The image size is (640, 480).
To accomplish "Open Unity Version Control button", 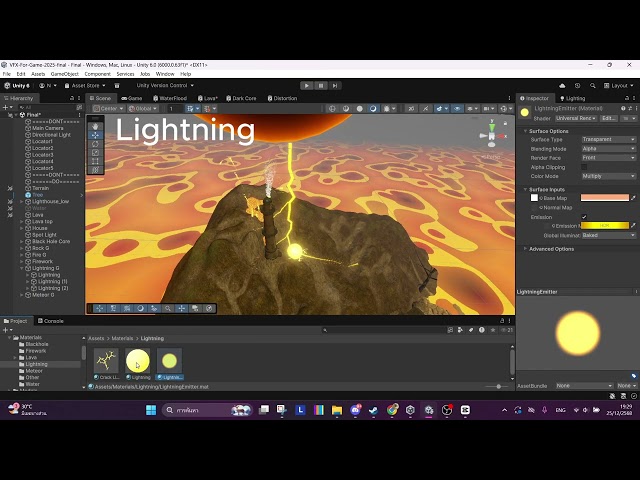I will [x=165, y=85].
